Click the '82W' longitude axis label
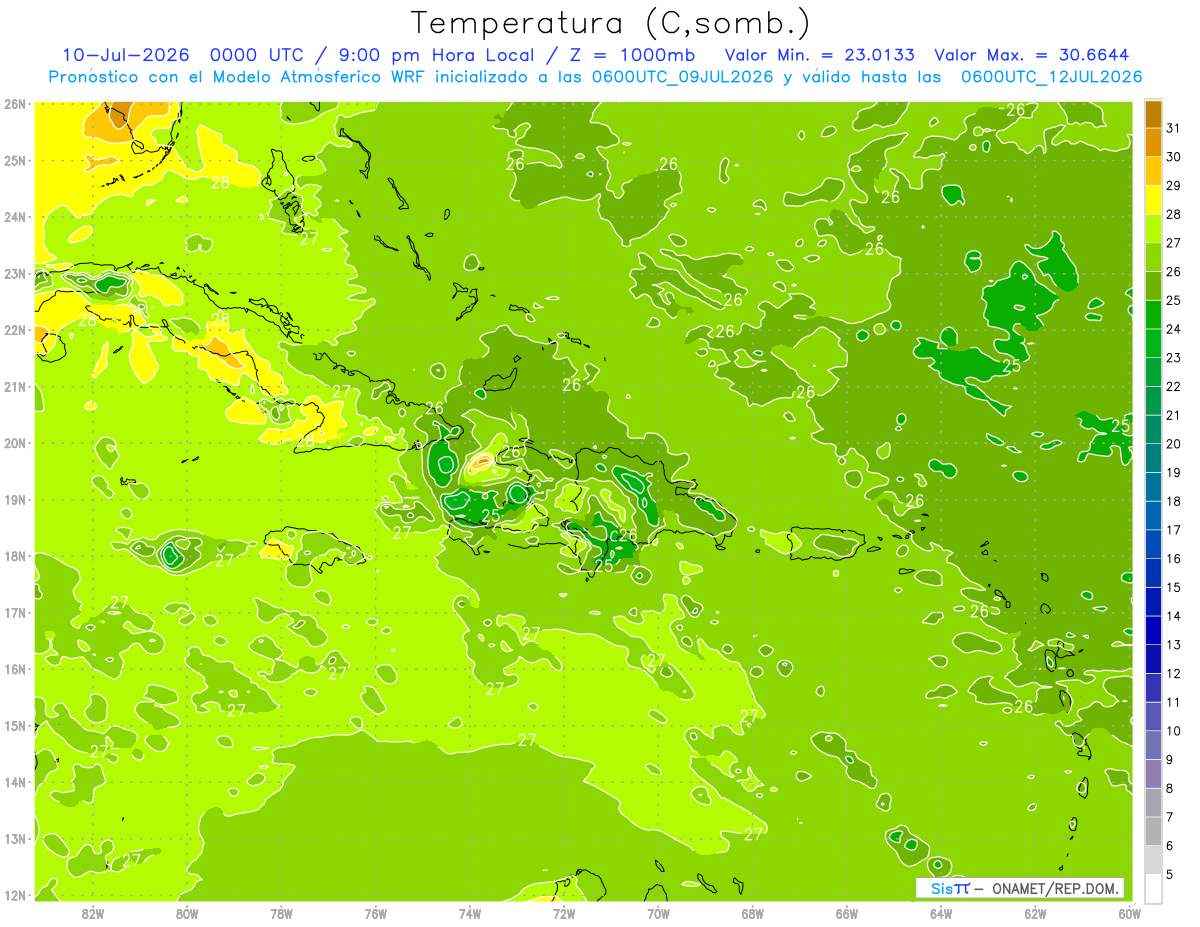1200x927 pixels. [x=93, y=913]
